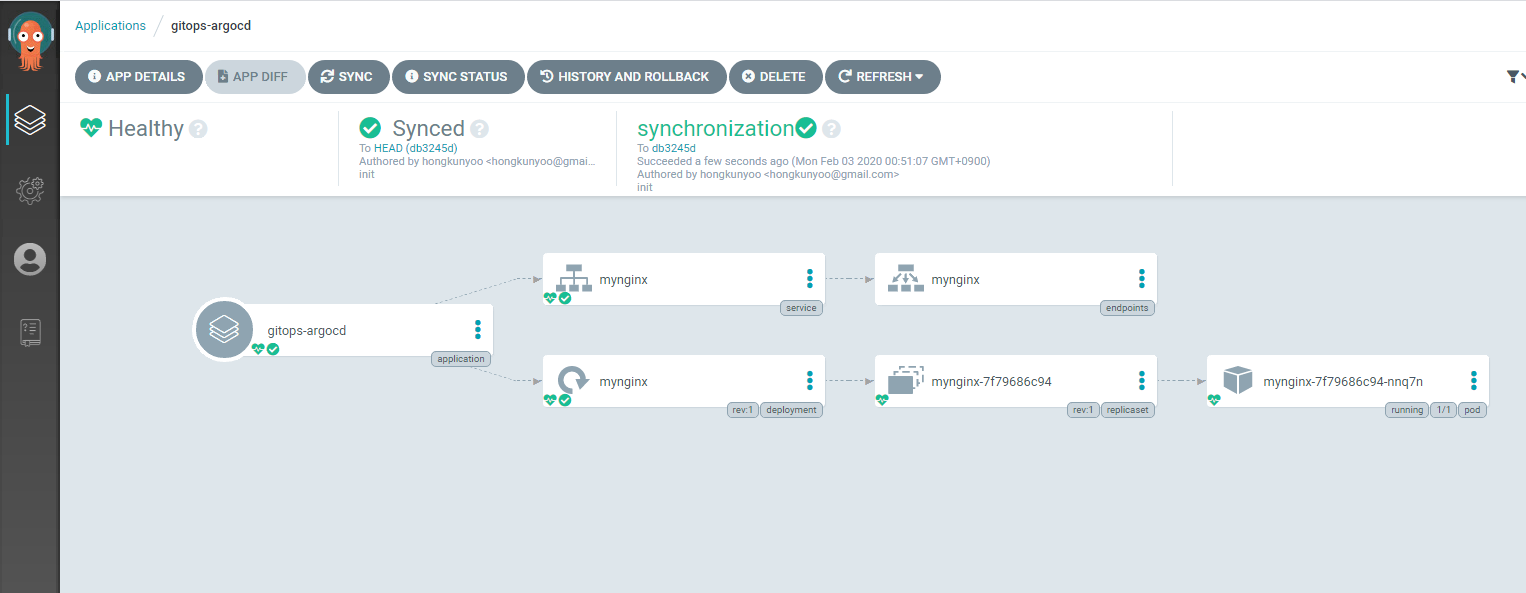Open APP DETAILS panel
Screen dimensions: 1526x593
pos(138,77)
